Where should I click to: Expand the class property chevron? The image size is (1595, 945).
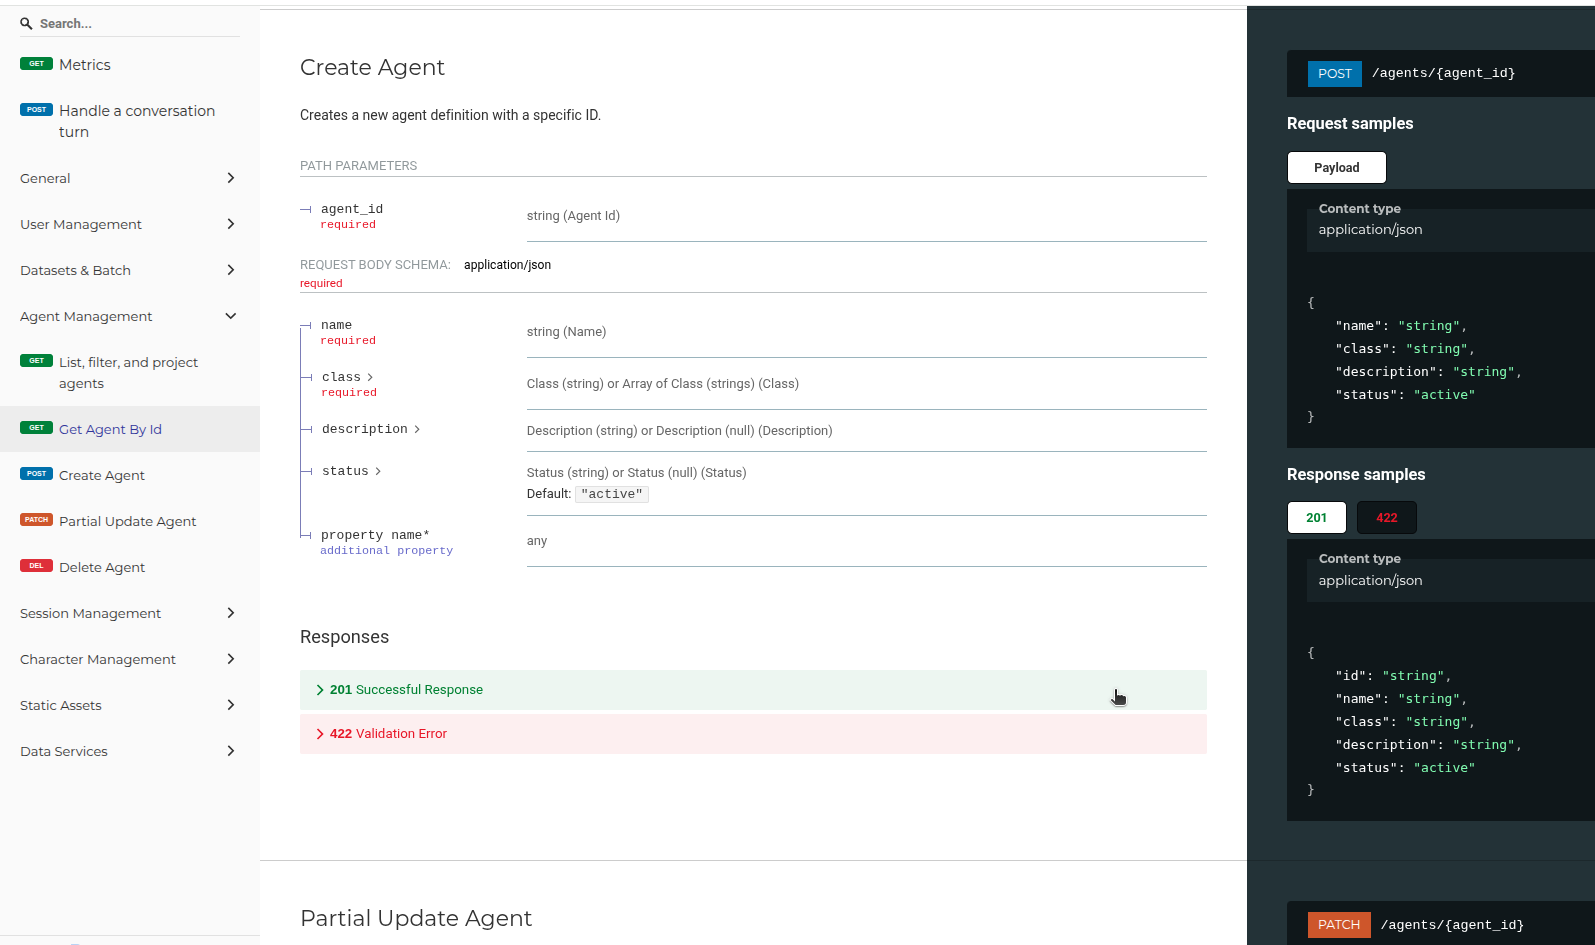370,378
